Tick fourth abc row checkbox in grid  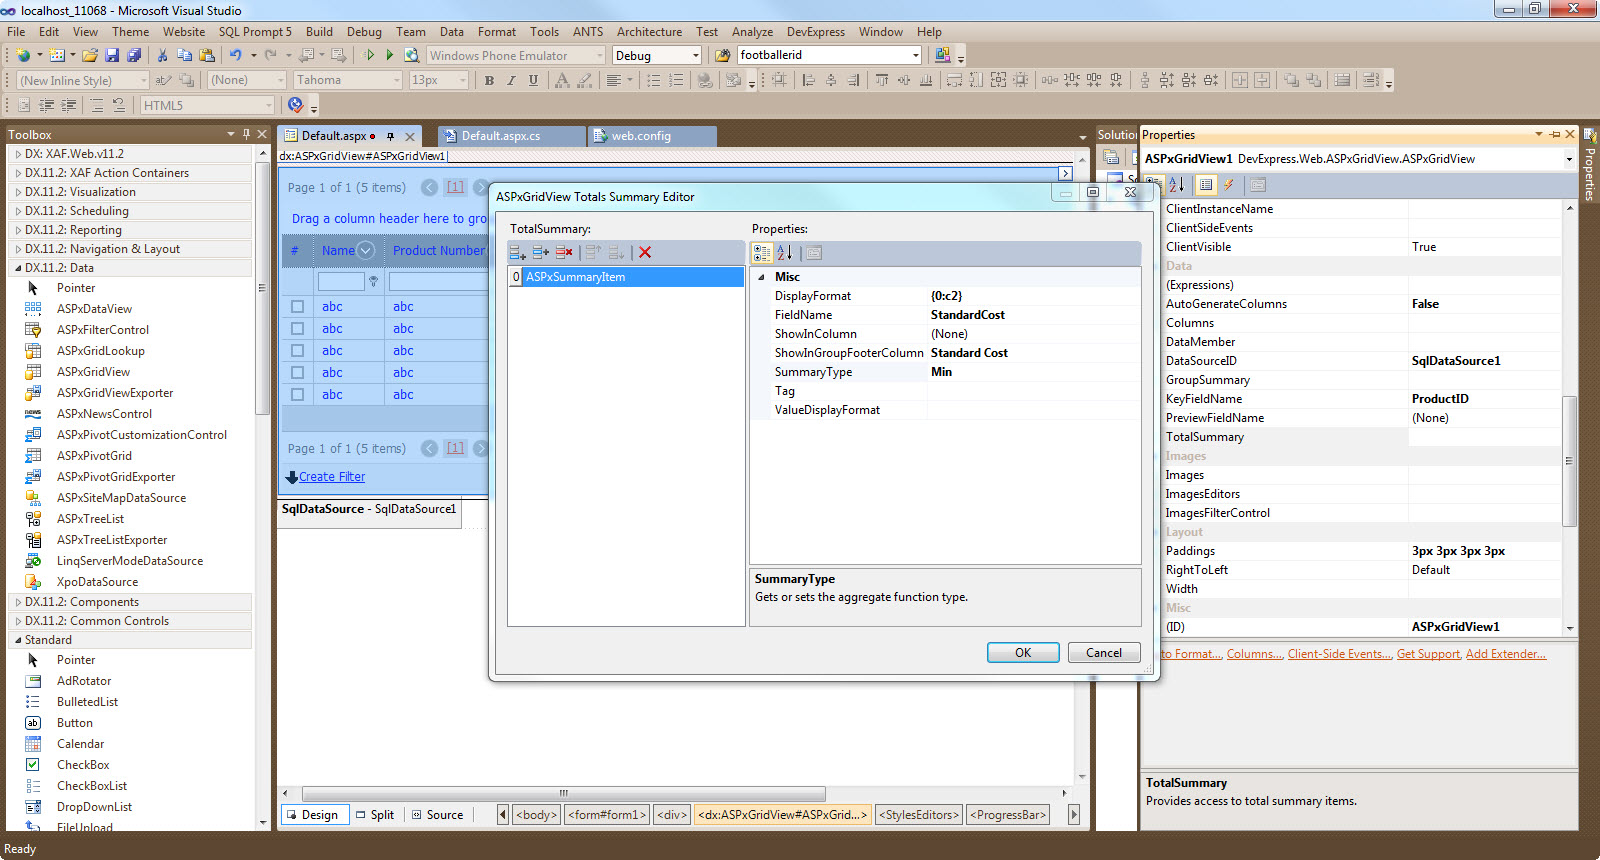coord(297,373)
